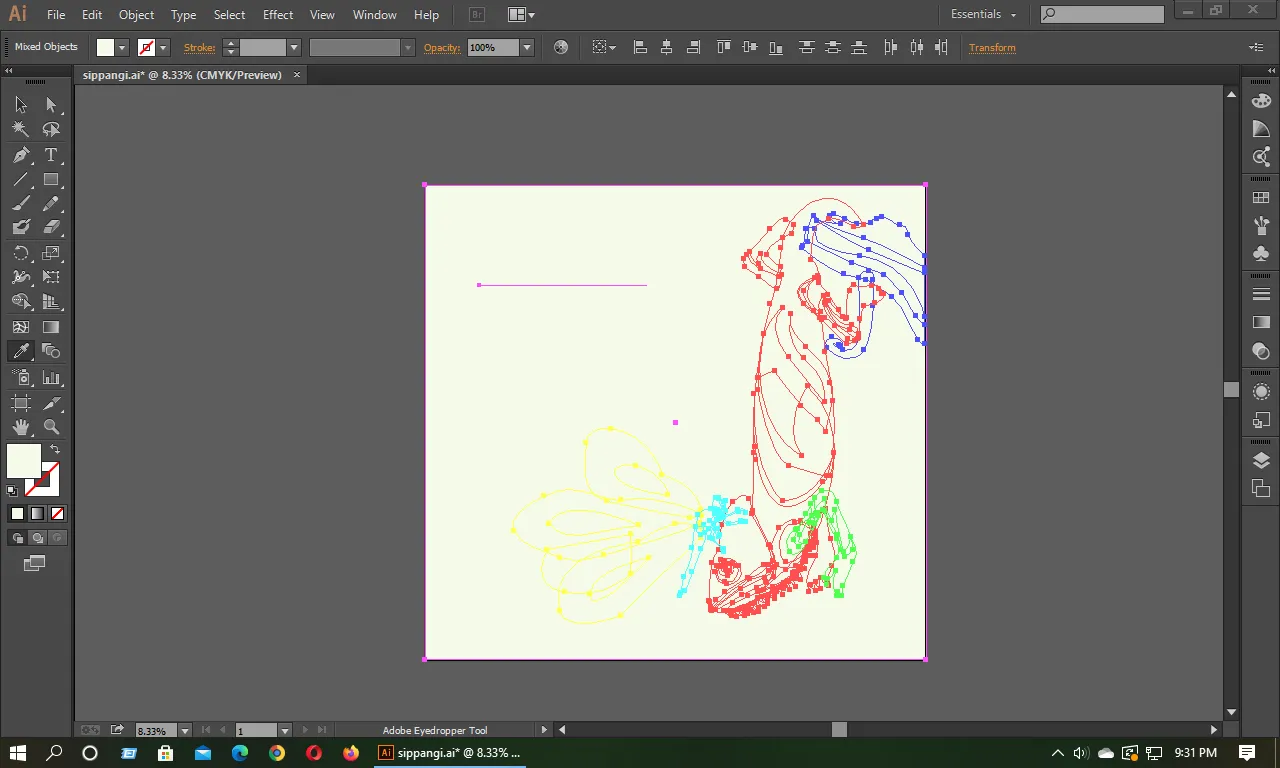Open the Effect menu
Image resolution: width=1280 pixels, height=768 pixels.
click(x=278, y=15)
